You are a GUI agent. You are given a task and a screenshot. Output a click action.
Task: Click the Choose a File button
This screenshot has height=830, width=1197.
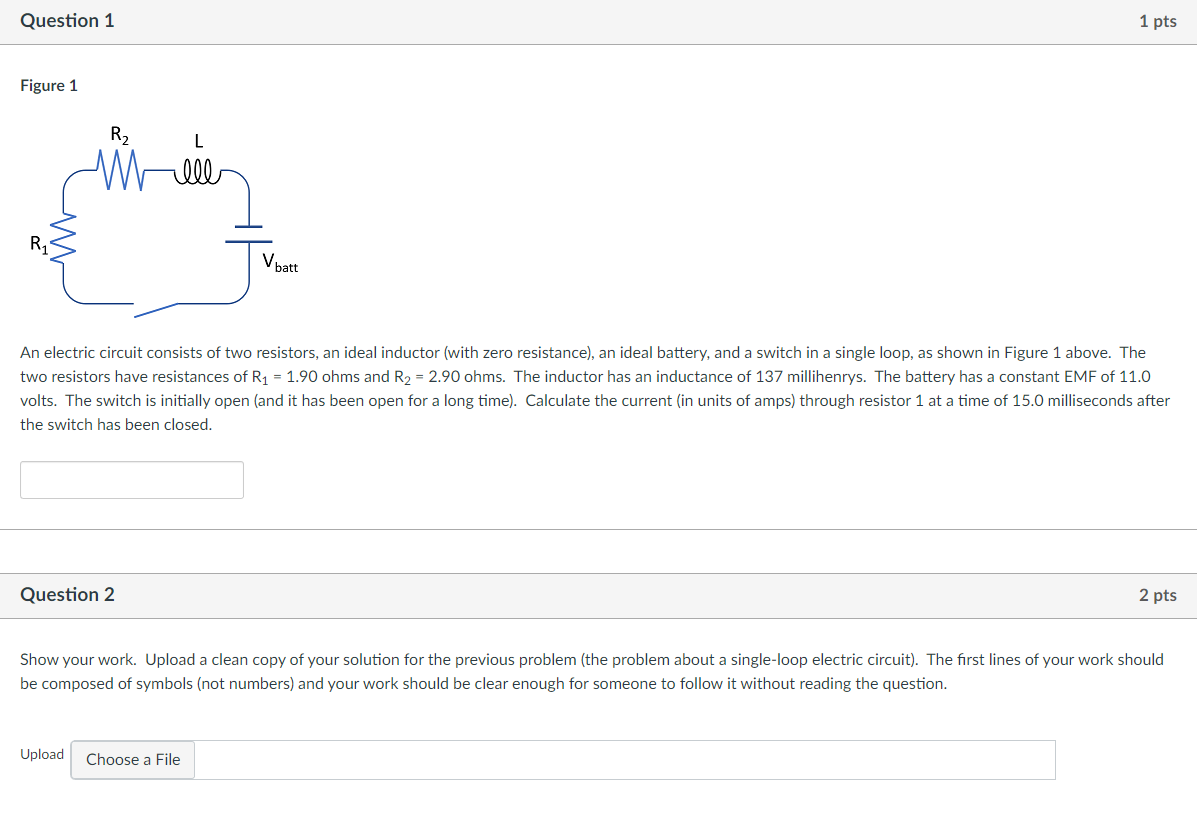[132, 760]
